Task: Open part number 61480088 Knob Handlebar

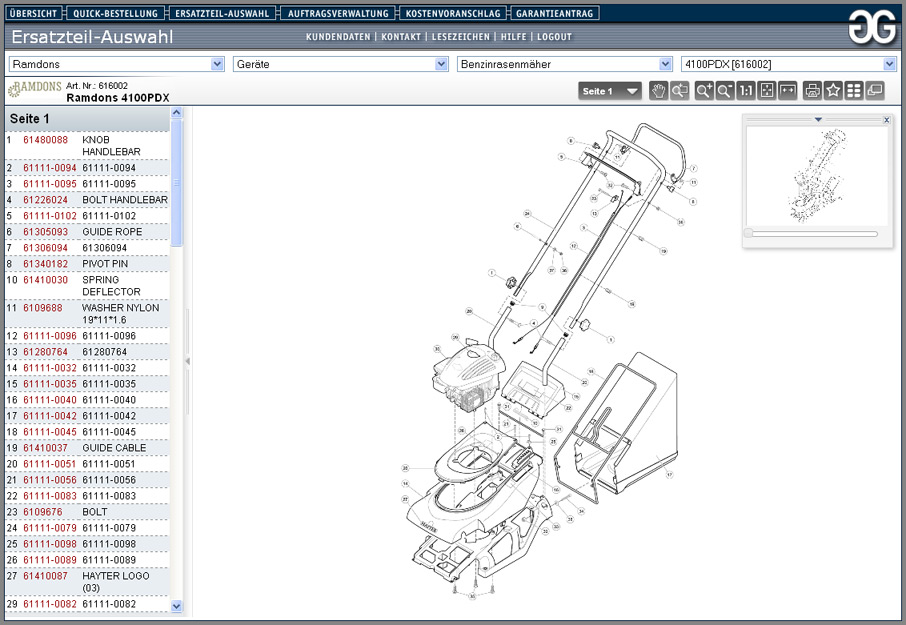Action: [x=45, y=140]
